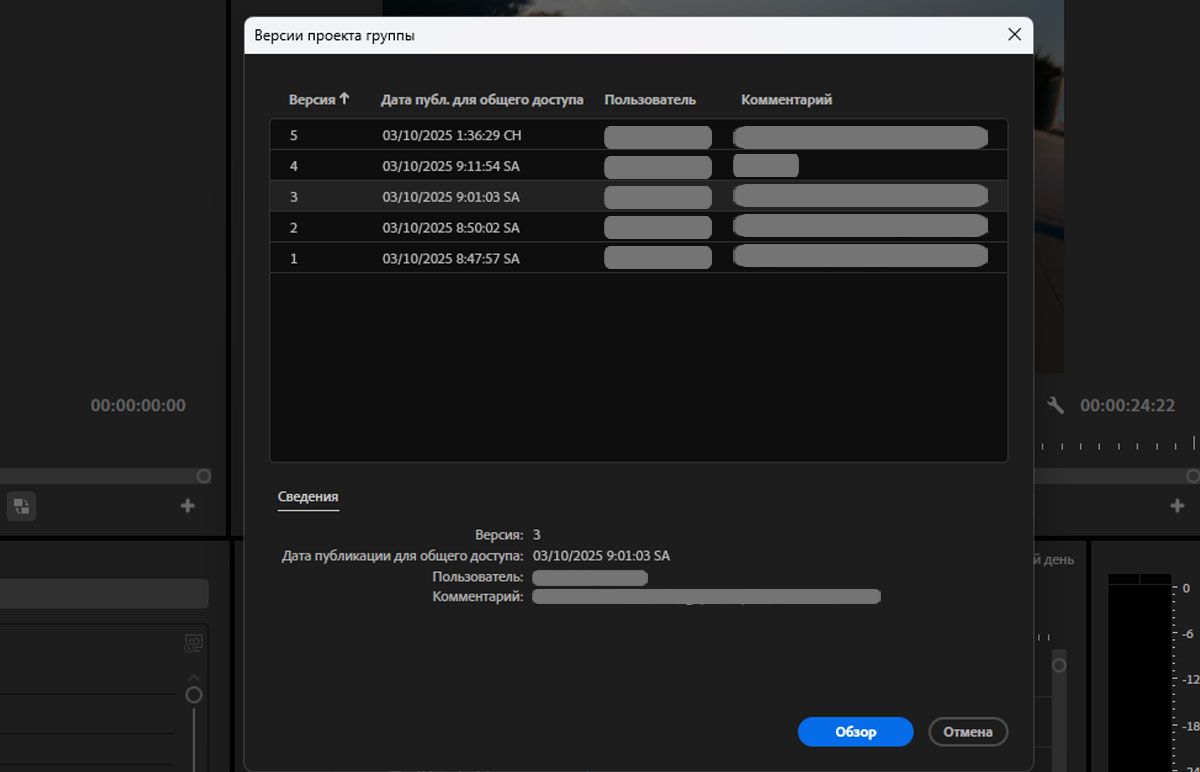Click the plus button under left Source monitor

187,506
